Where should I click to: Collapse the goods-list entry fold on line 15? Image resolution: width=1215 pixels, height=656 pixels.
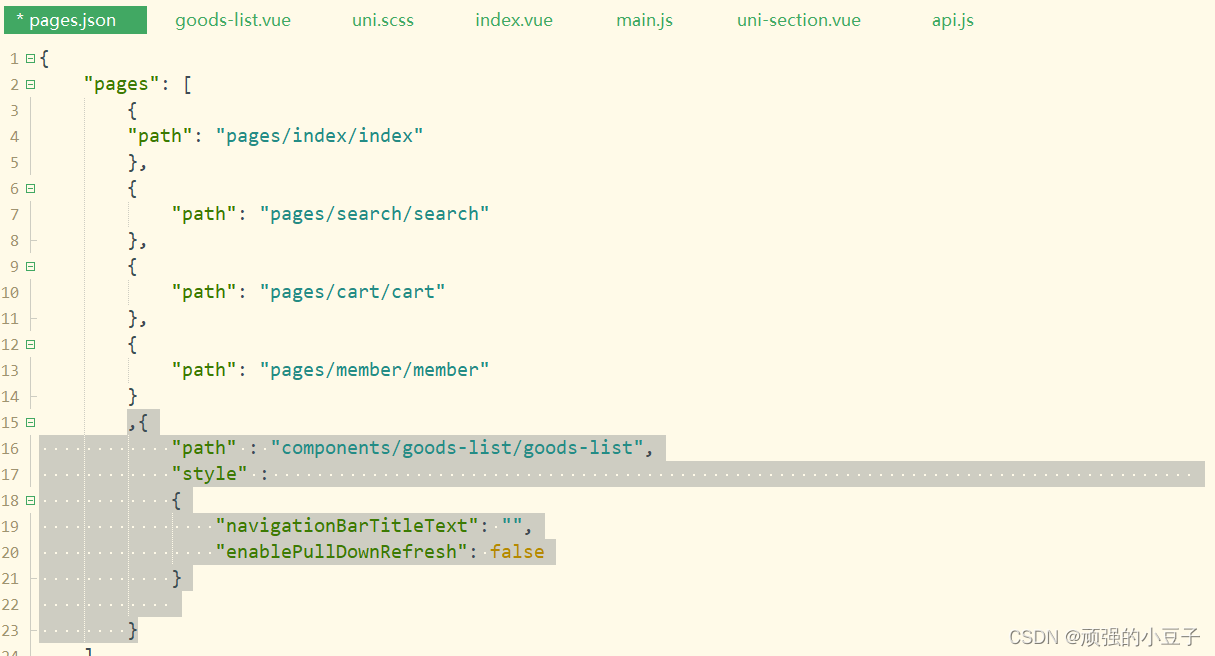(29, 422)
